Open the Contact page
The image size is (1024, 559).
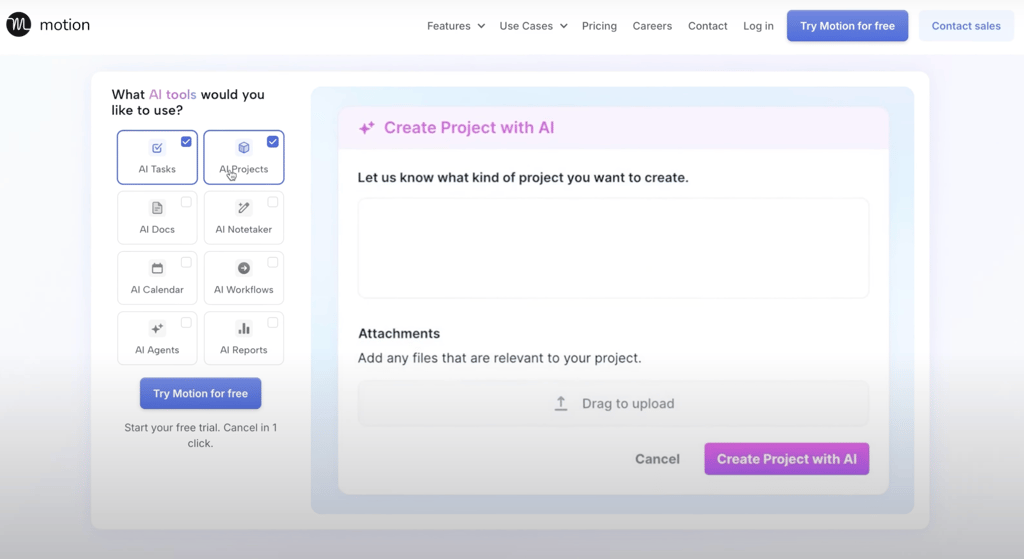point(707,26)
